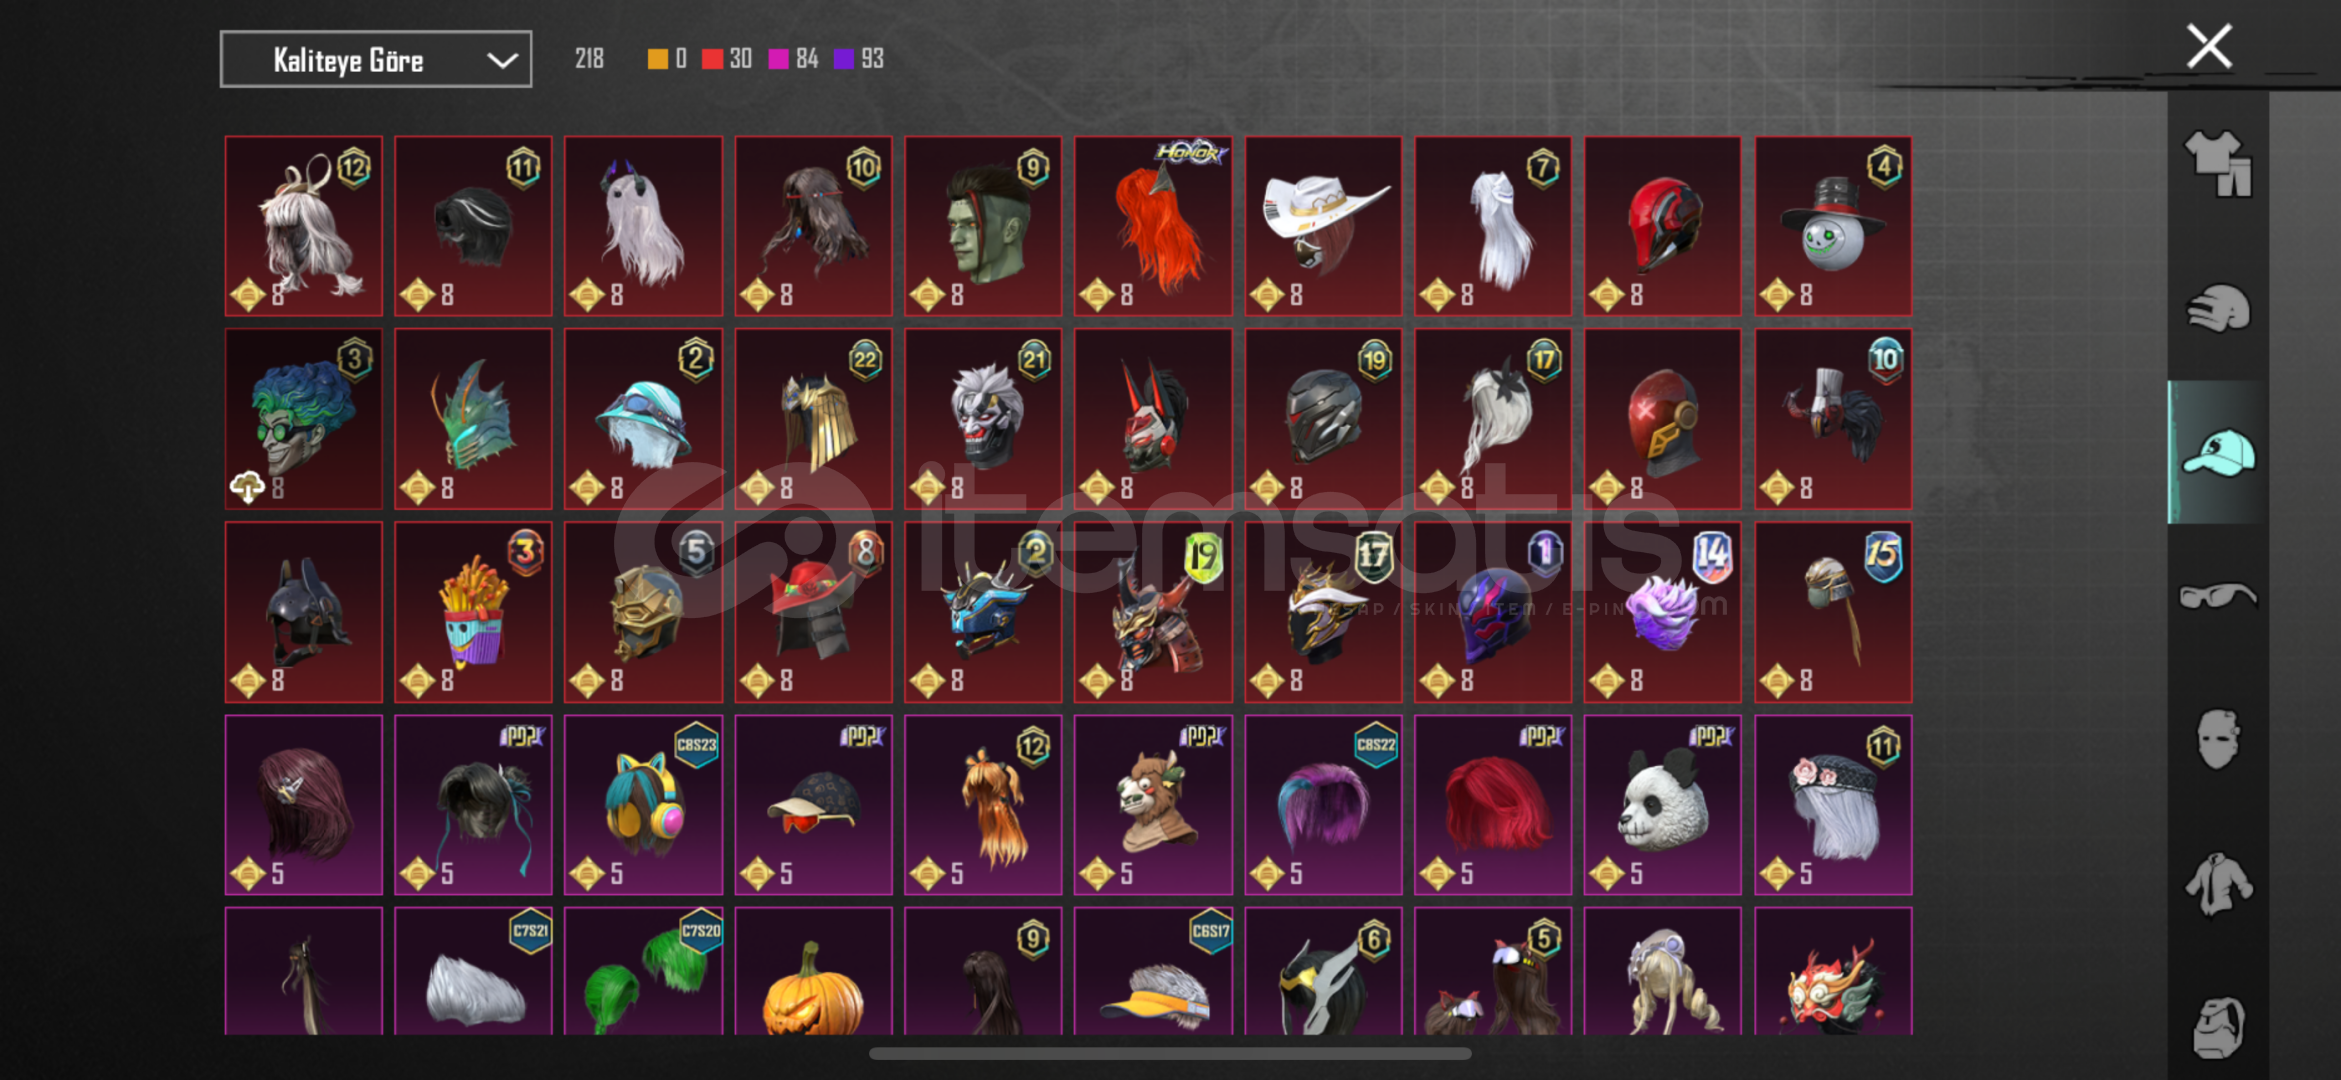Select the white cowboy hat item
The height and width of the screenshot is (1080, 2341).
coord(1323,226)
